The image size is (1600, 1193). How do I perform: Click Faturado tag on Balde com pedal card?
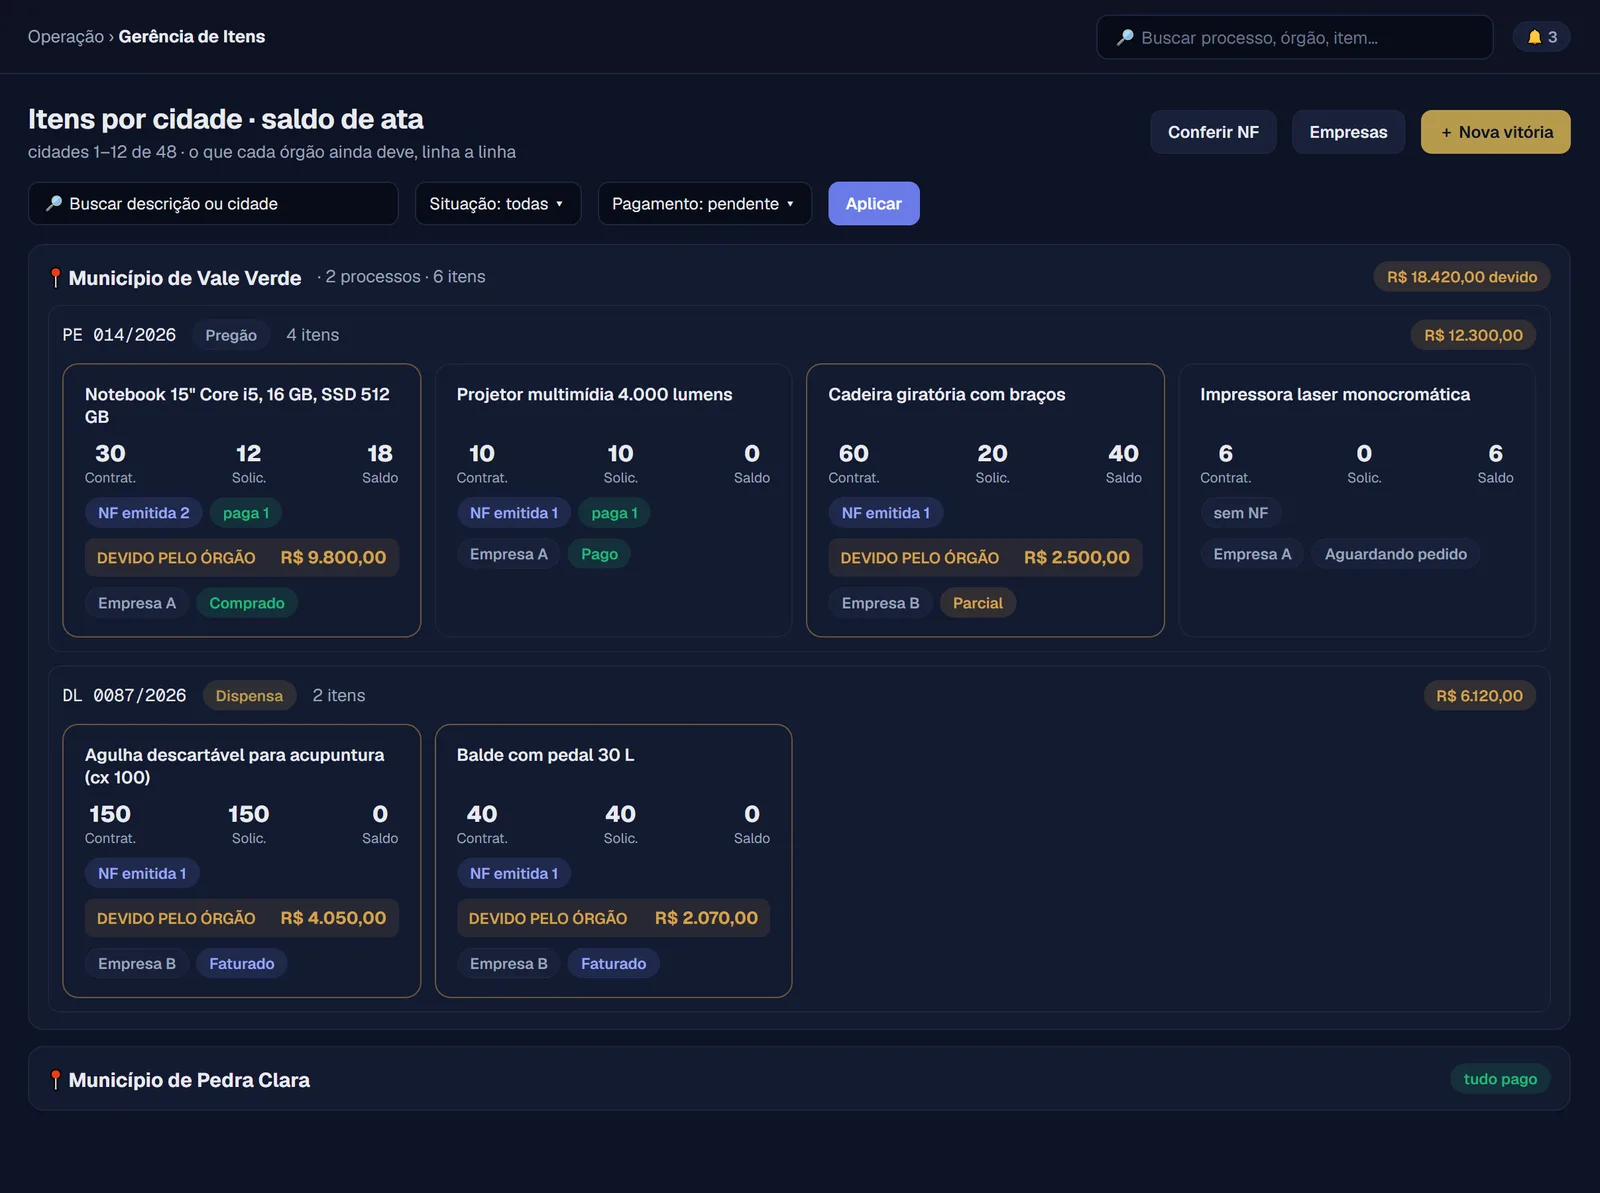(614, 964)
